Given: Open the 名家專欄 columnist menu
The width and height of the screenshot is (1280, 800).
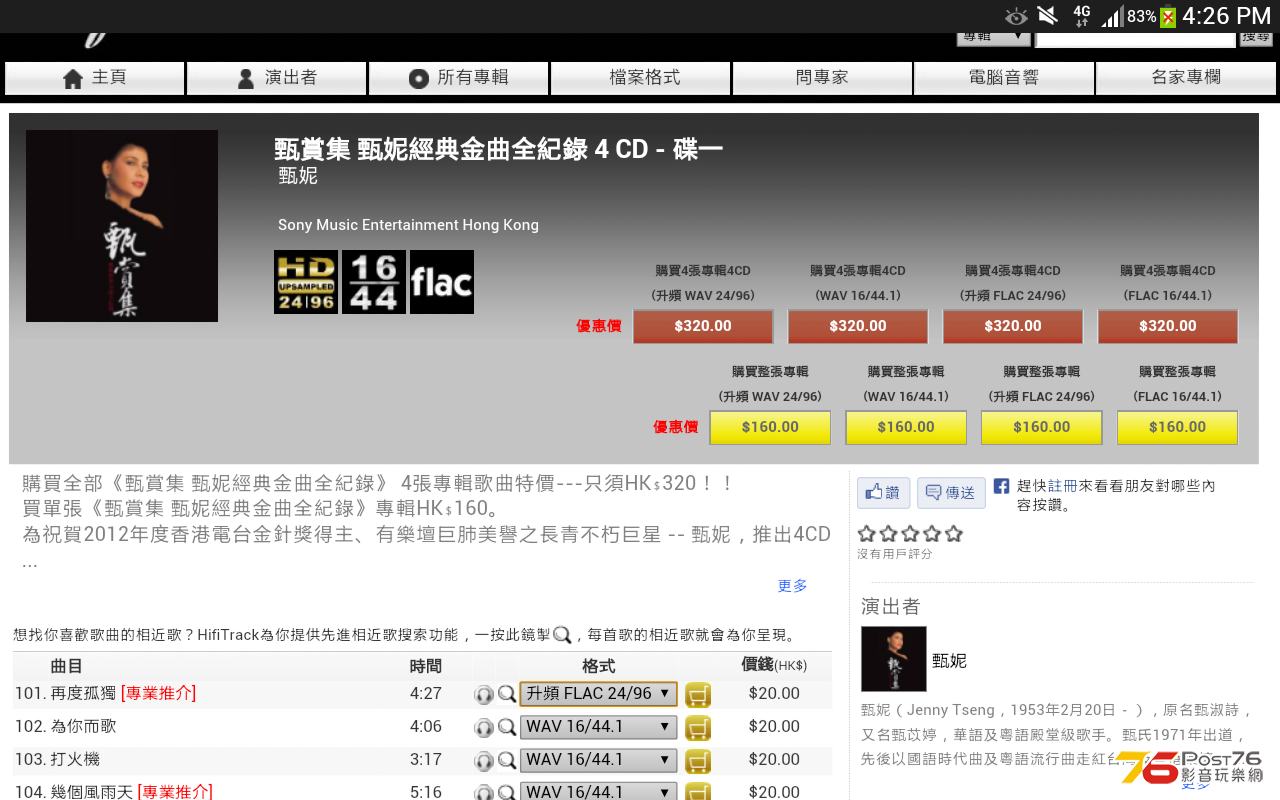Looking at the screenshot, I should coord(1187,78).
